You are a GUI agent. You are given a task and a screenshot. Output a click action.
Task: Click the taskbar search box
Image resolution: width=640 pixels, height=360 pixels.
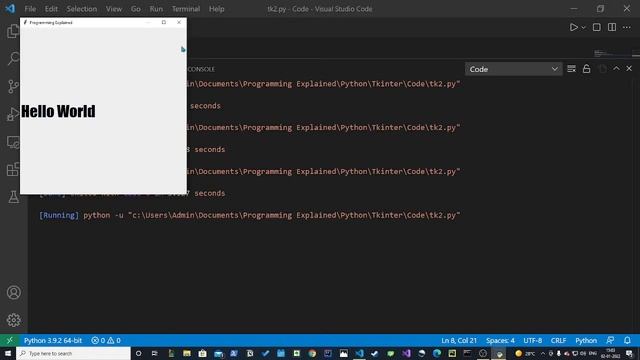tap(73, 353)
